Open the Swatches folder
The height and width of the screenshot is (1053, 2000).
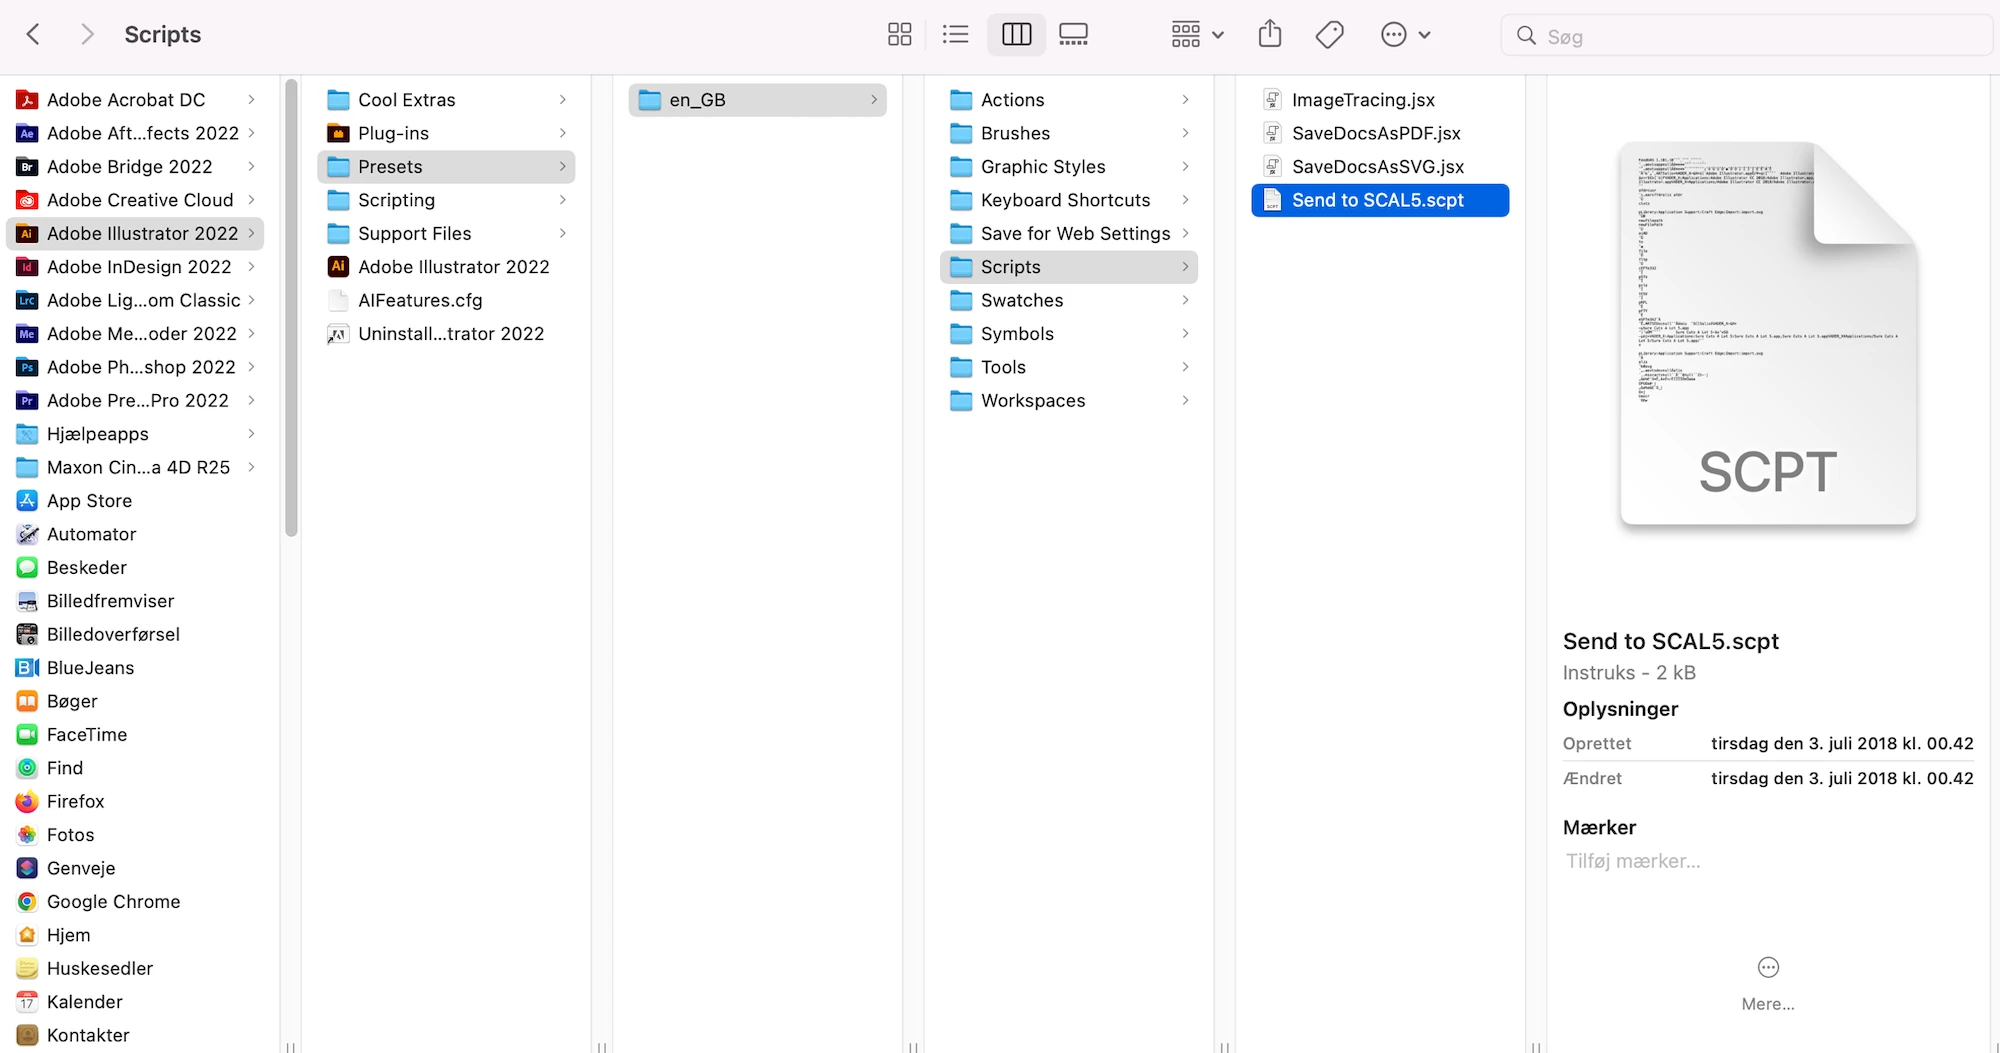(1021, 300)
